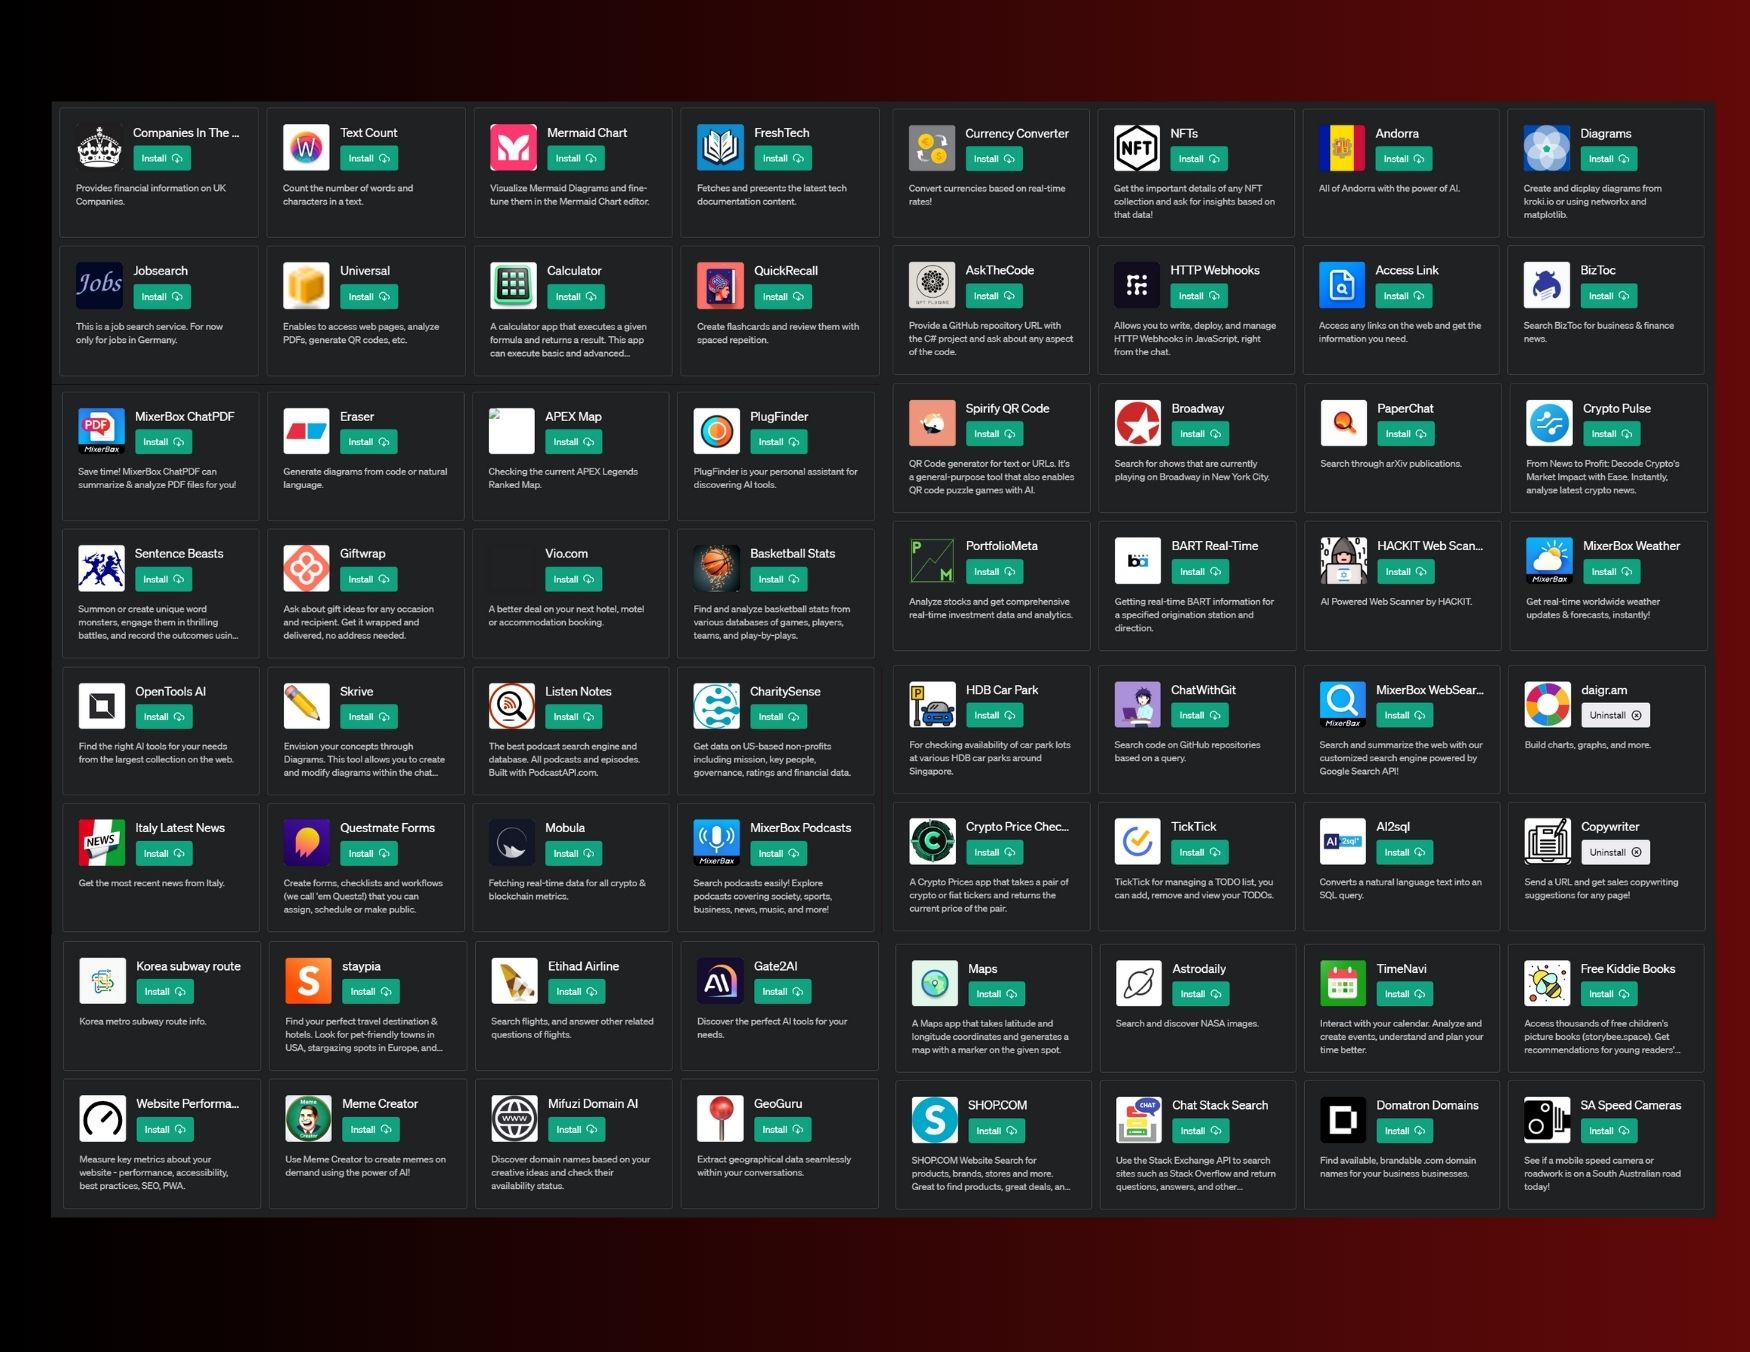The width and height of the screenshot is (1750, 1352).
Task: Install the Korea subway route plugin
Action: pos(165,992)
